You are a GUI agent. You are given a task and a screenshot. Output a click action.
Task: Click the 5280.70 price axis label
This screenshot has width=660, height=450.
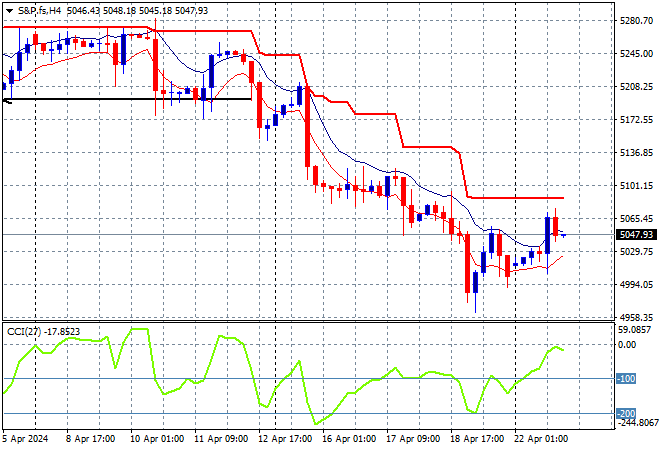point(636,20)
